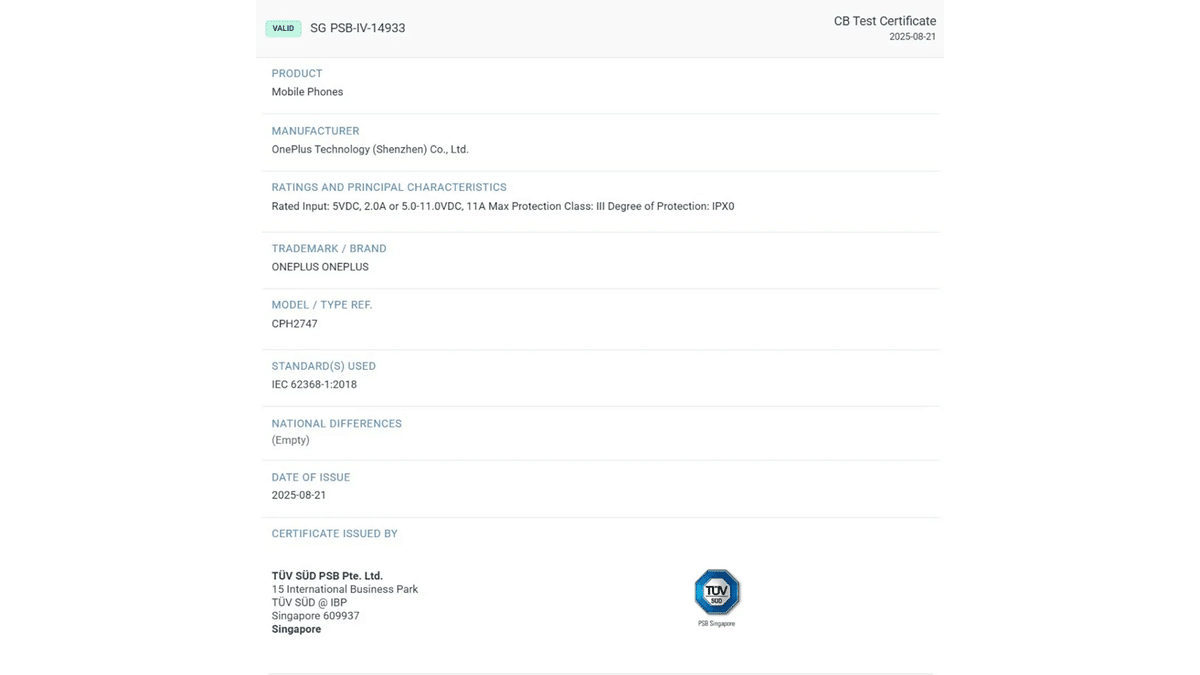The height and width of the screenshot is (675, 1200).
Task: Select issuer name TÜV SÜD PSB Pte. Ltd.
Action: (327, 576)
